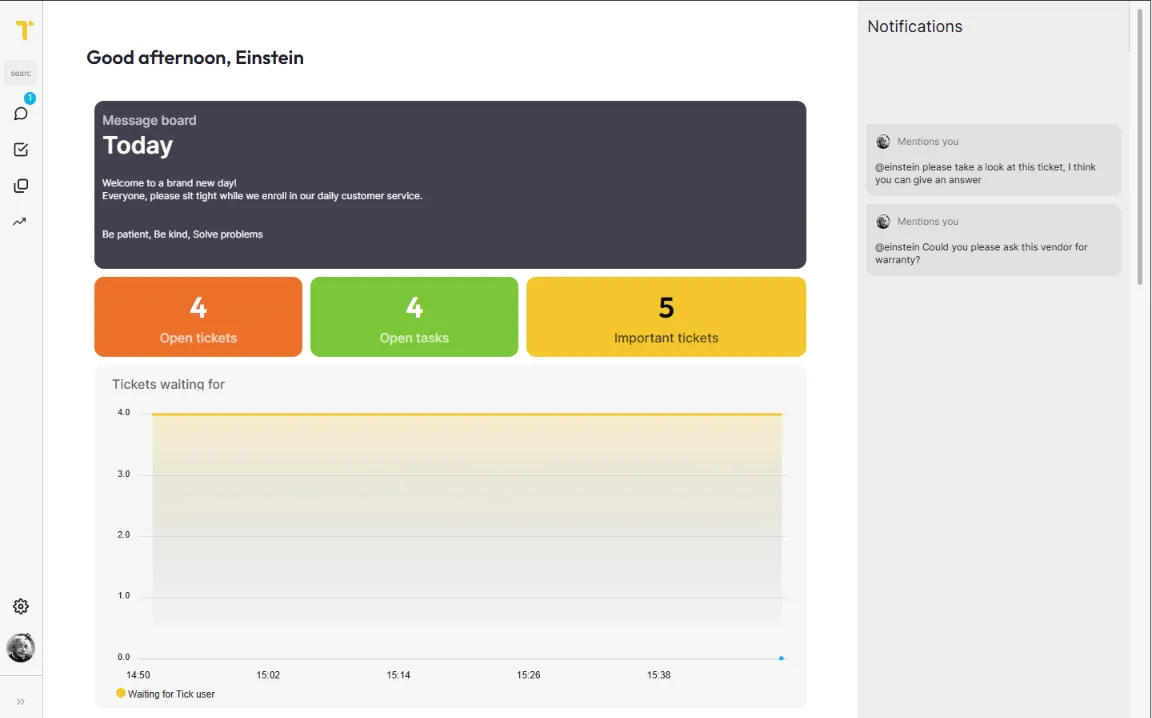Click the 15:38 time axis label

[658, 675]
